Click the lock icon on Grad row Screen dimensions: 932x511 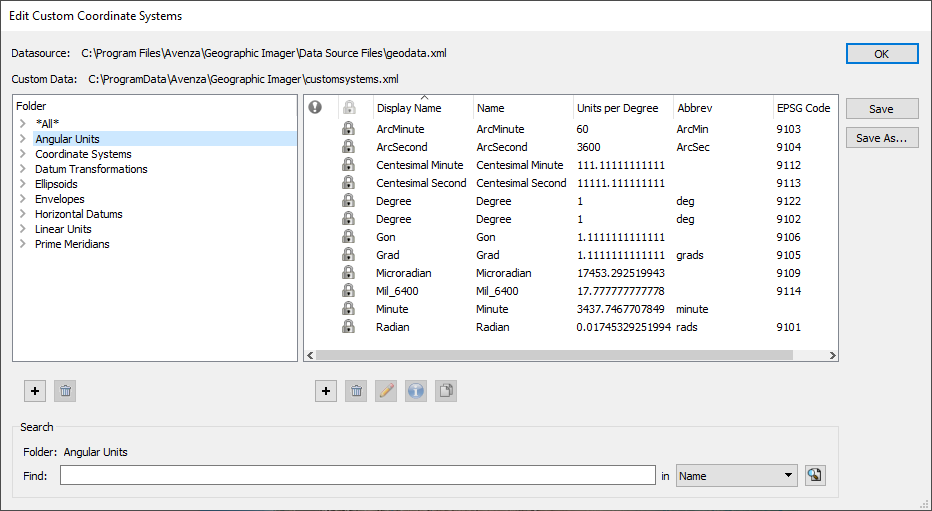point(348,255)
